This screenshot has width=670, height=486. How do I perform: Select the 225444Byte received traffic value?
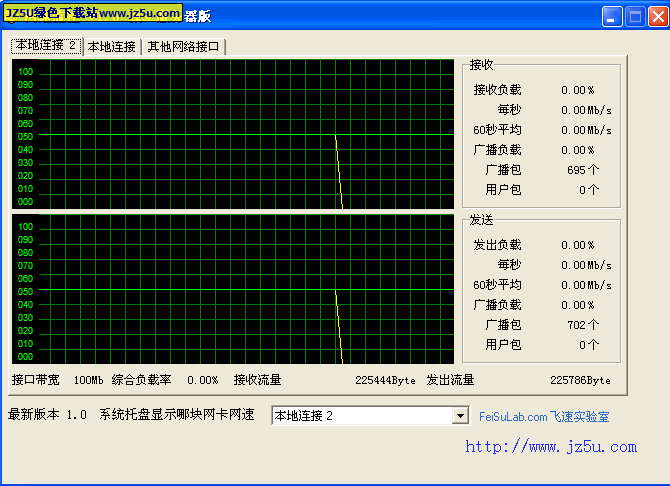(385, 380)
